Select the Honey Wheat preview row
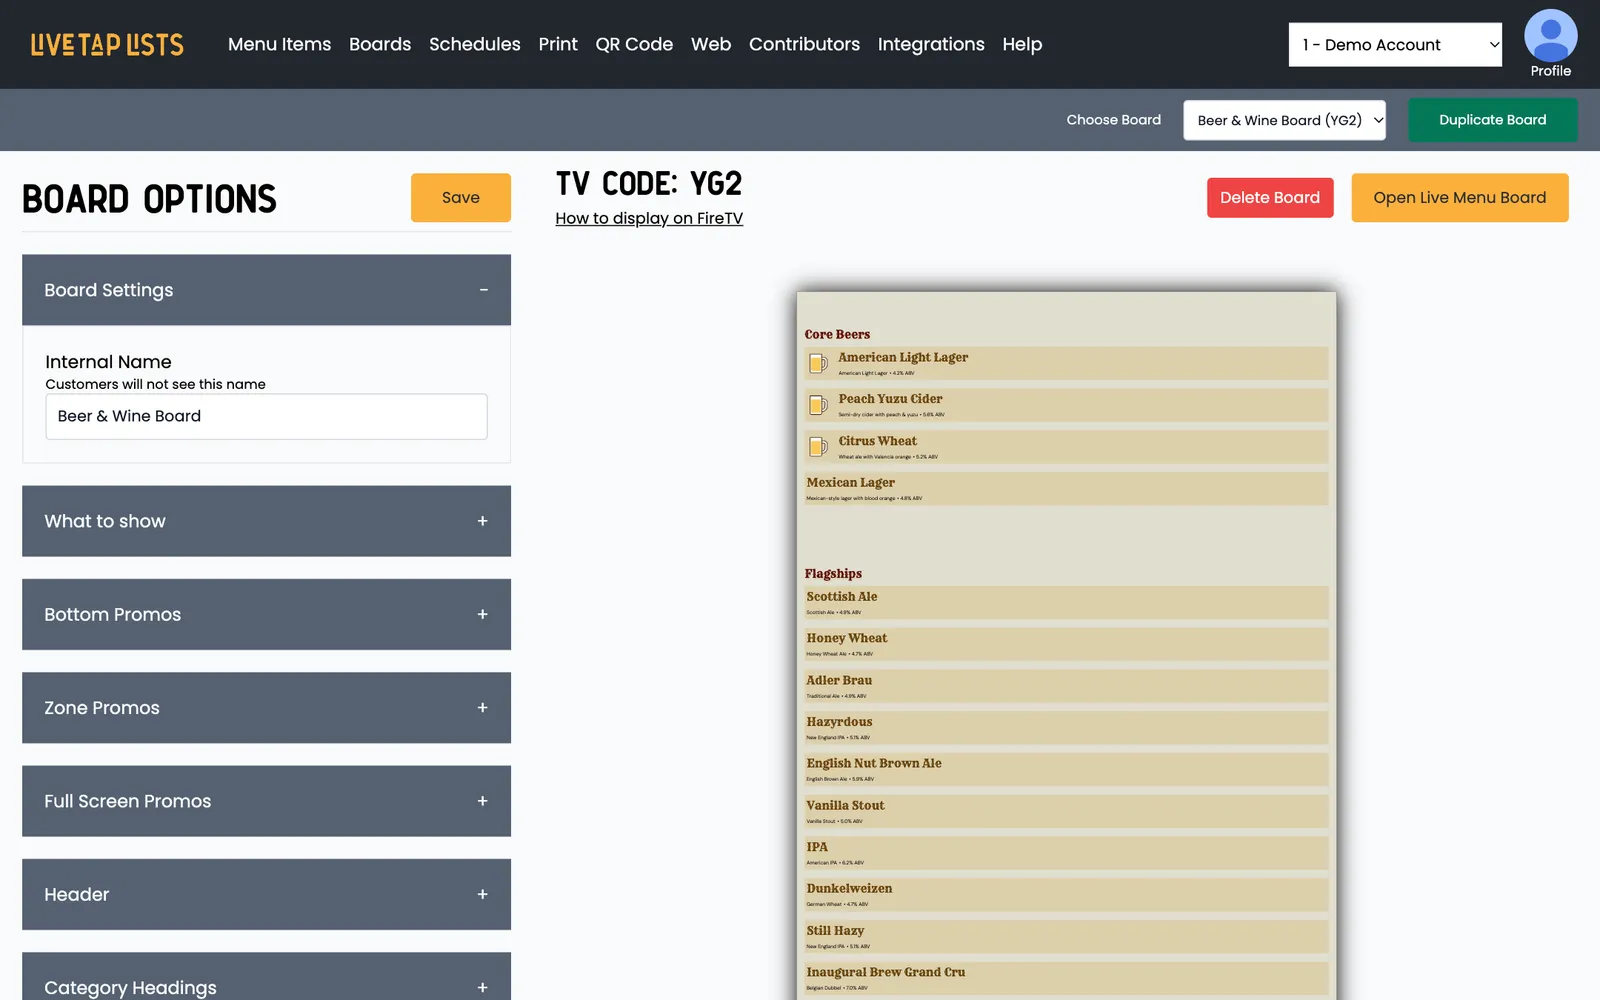The image size is (1600, 1000). click(x=1066, y=644)
